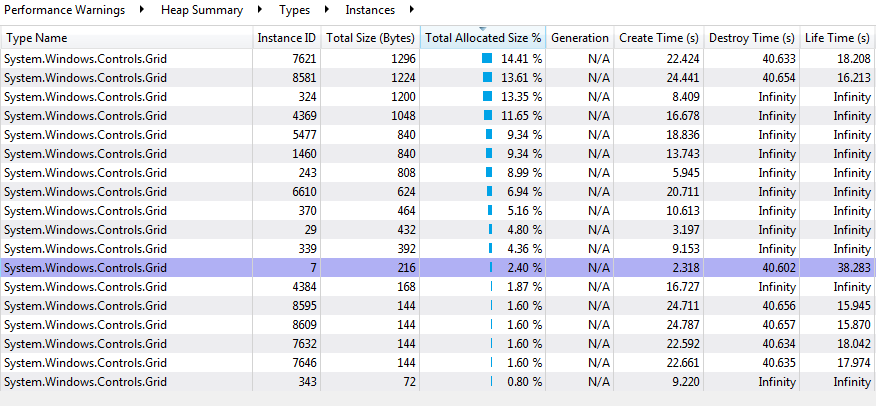
Task: Select the row with Instance ID 7632
Action: (x=438, y=343)
